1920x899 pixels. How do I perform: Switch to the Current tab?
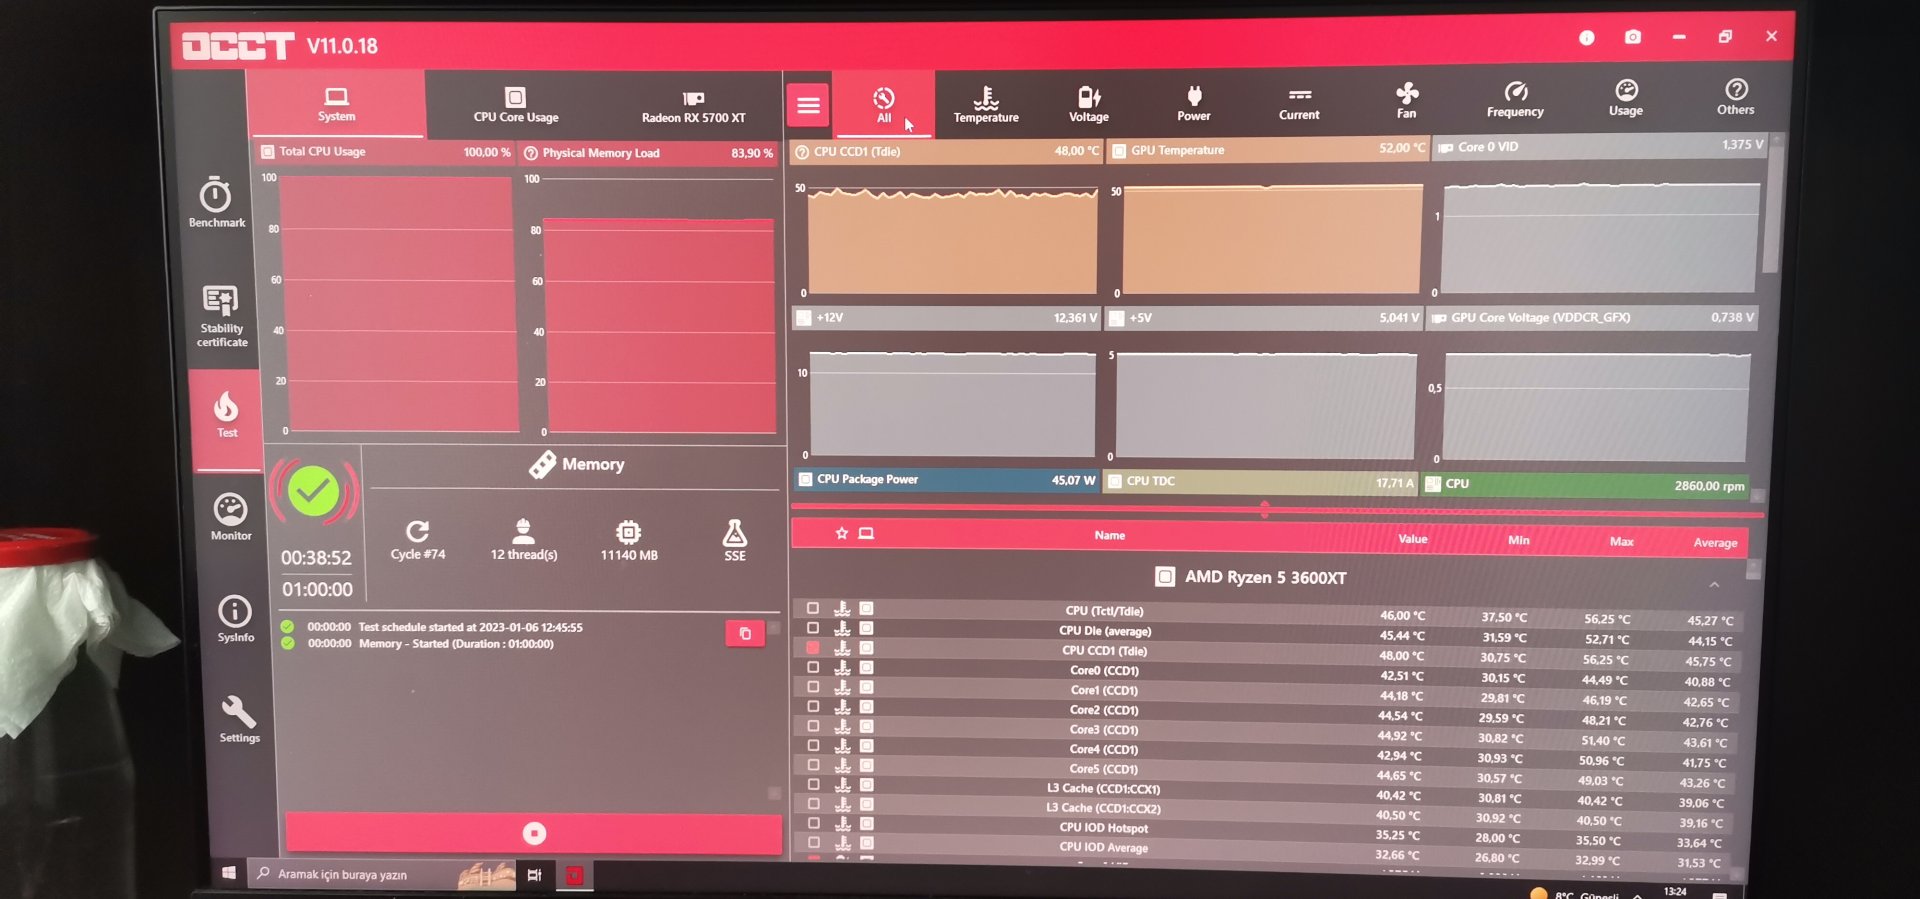pos(1299,102)
